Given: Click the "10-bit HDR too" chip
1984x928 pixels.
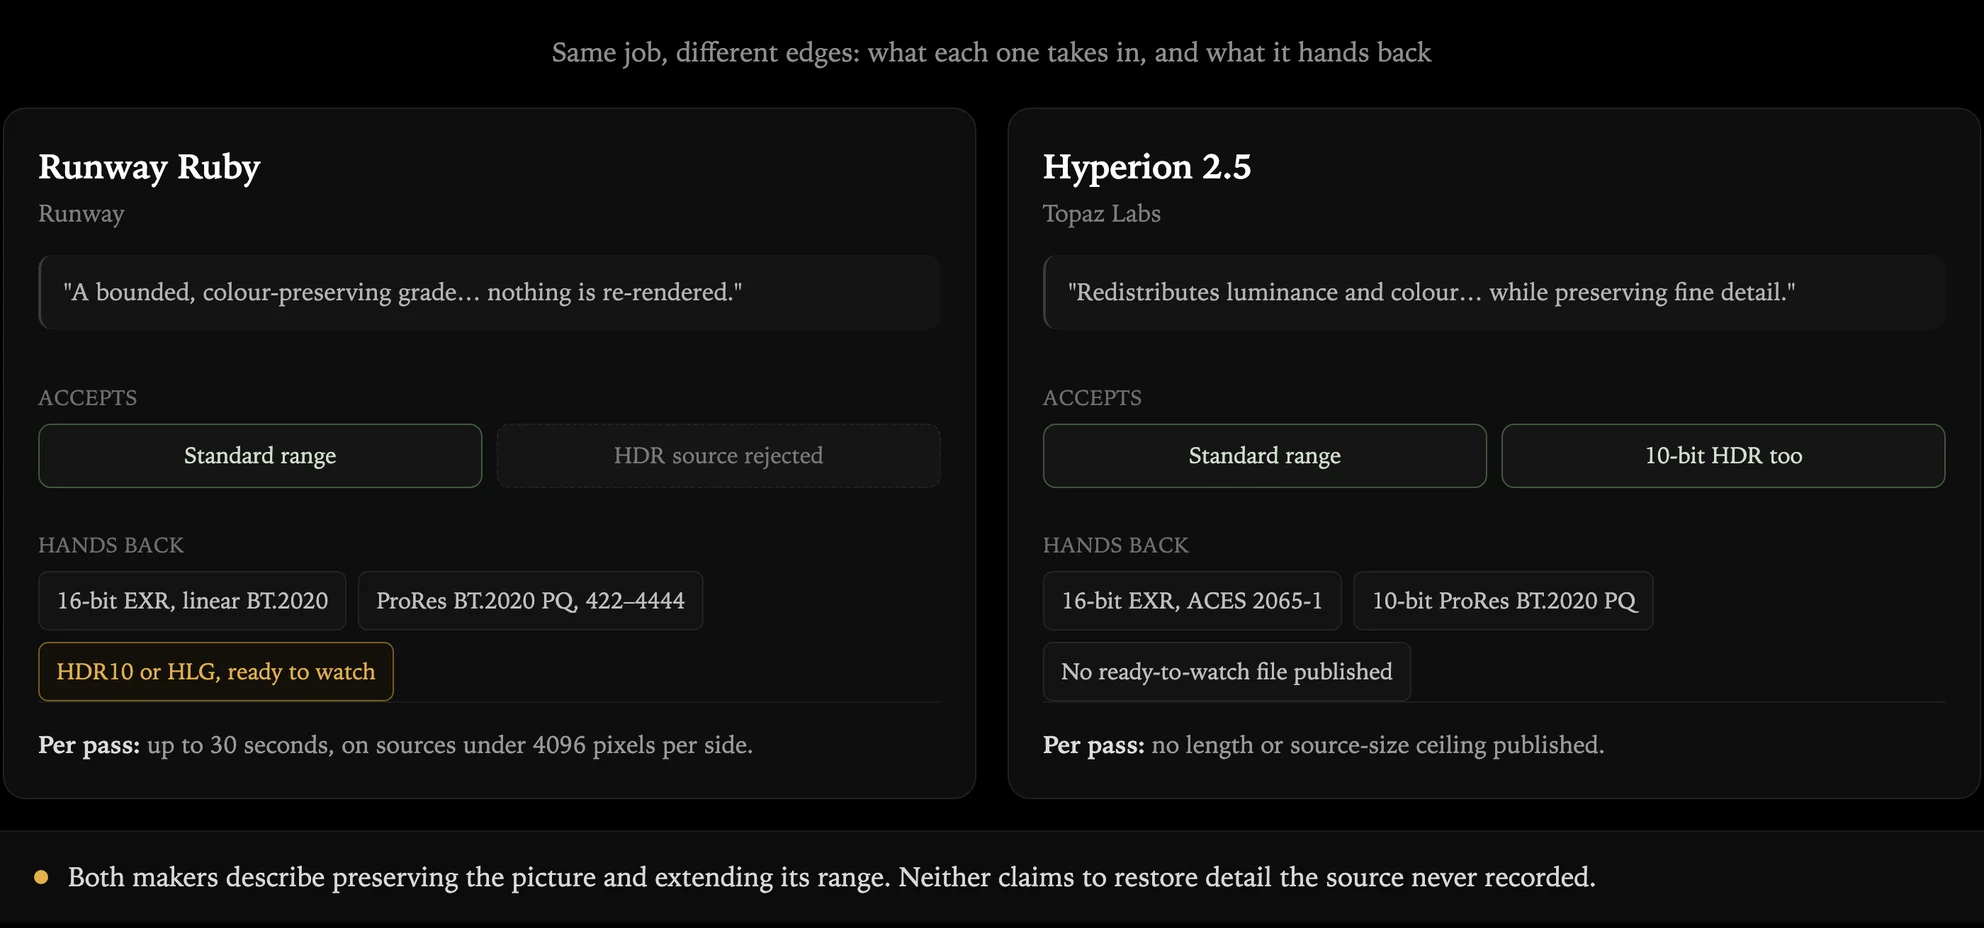Looking at the screenshot, I should (x=1723, y=456).
